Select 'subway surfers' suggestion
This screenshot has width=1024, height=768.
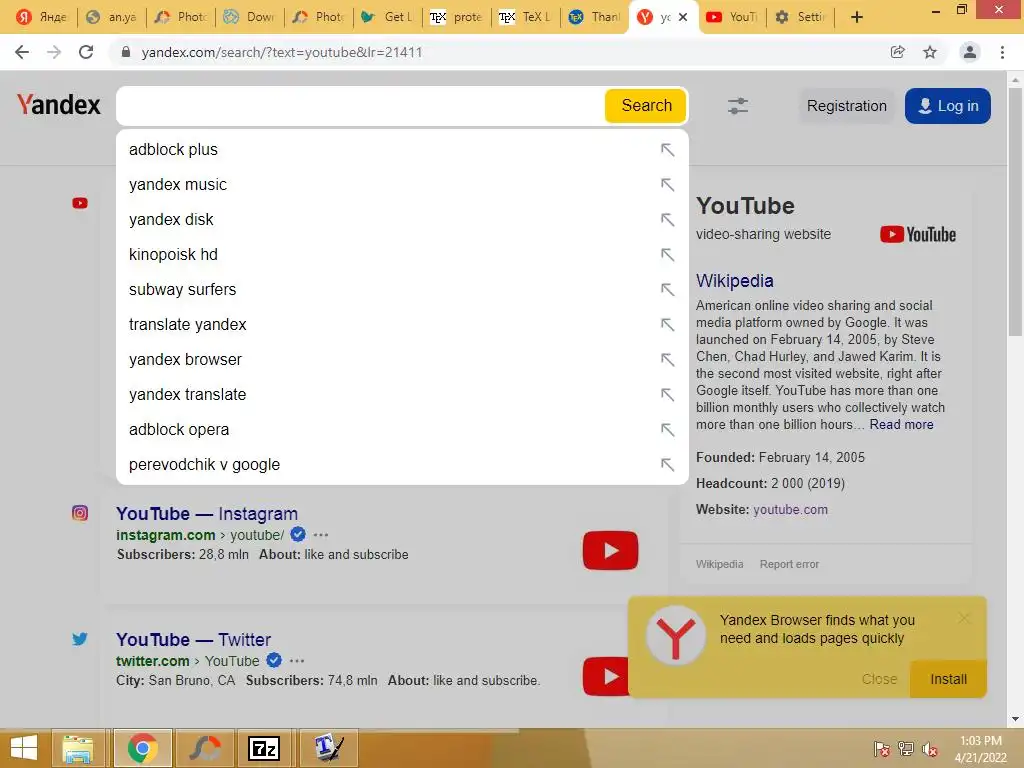pos(402,289)
